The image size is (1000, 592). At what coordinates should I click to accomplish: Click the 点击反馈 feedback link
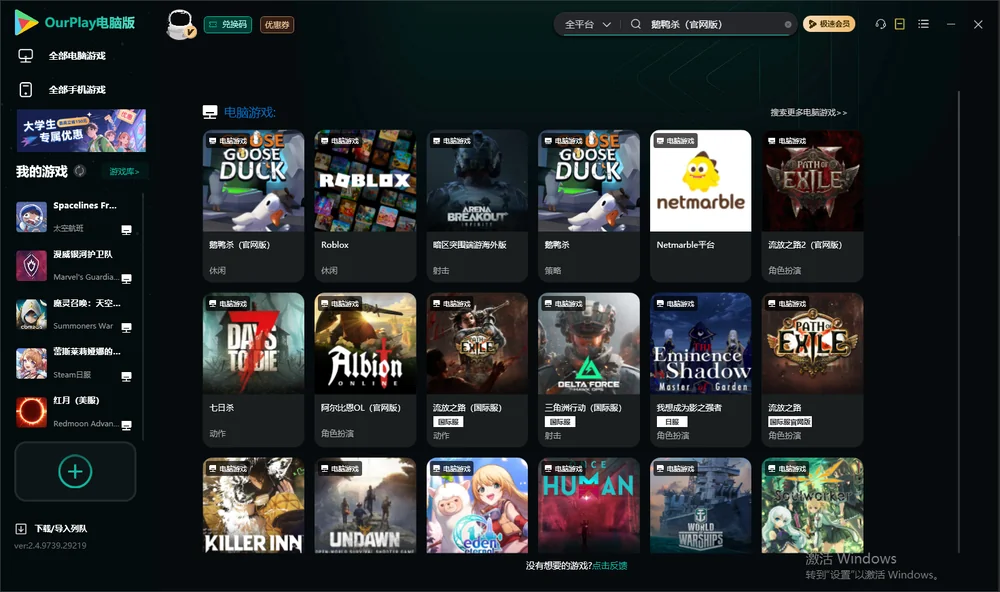tap(610, 566)
